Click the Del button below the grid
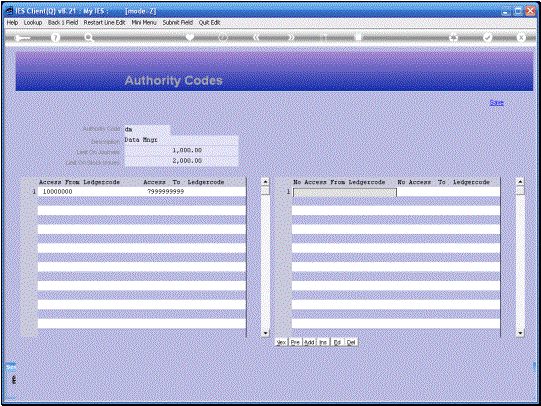 (351, 342)
